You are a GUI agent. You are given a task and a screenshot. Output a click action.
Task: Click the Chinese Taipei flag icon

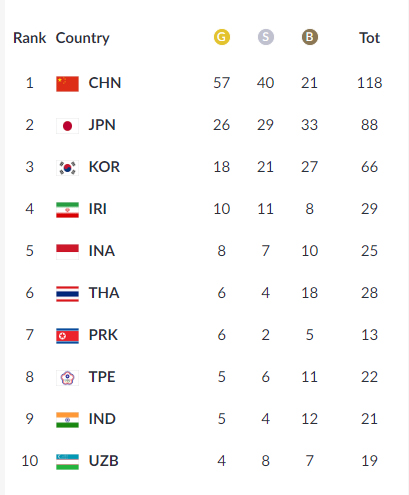[67, 378]
